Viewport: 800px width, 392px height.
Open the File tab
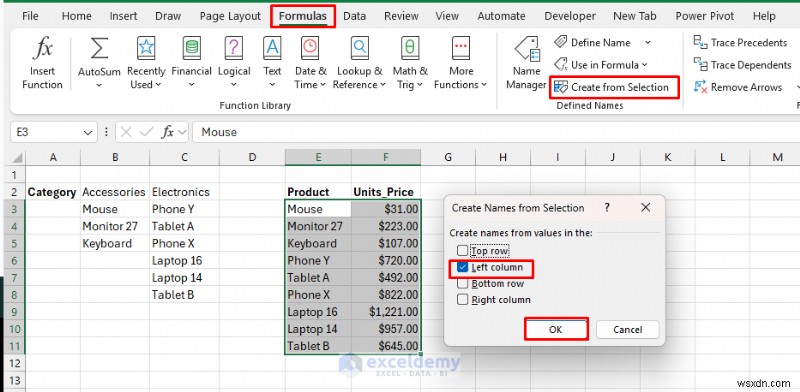(x=30, y=16)
